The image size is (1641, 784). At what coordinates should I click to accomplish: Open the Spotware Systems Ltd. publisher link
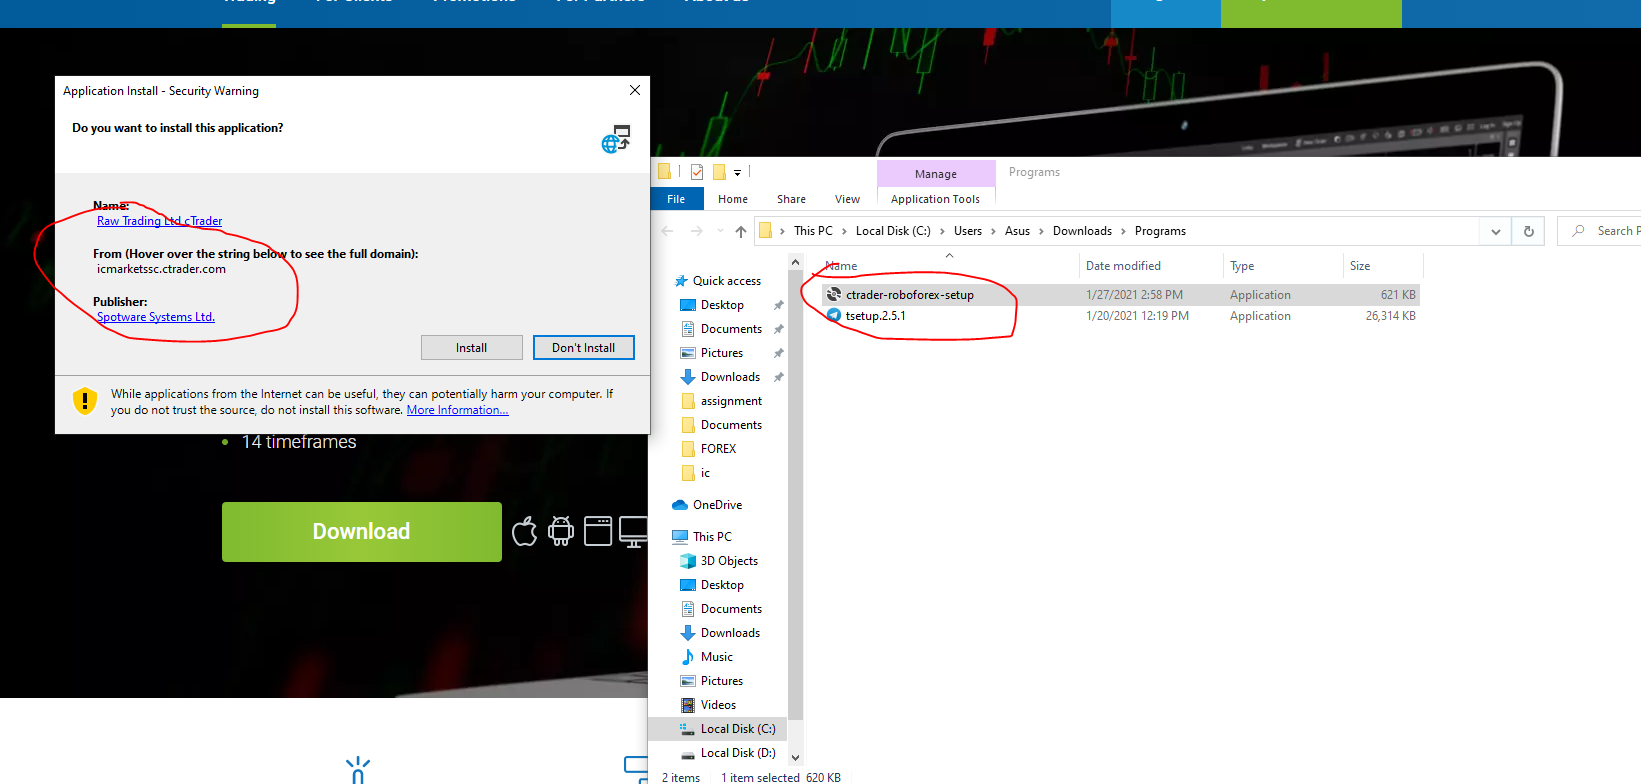tap(156, 317)
